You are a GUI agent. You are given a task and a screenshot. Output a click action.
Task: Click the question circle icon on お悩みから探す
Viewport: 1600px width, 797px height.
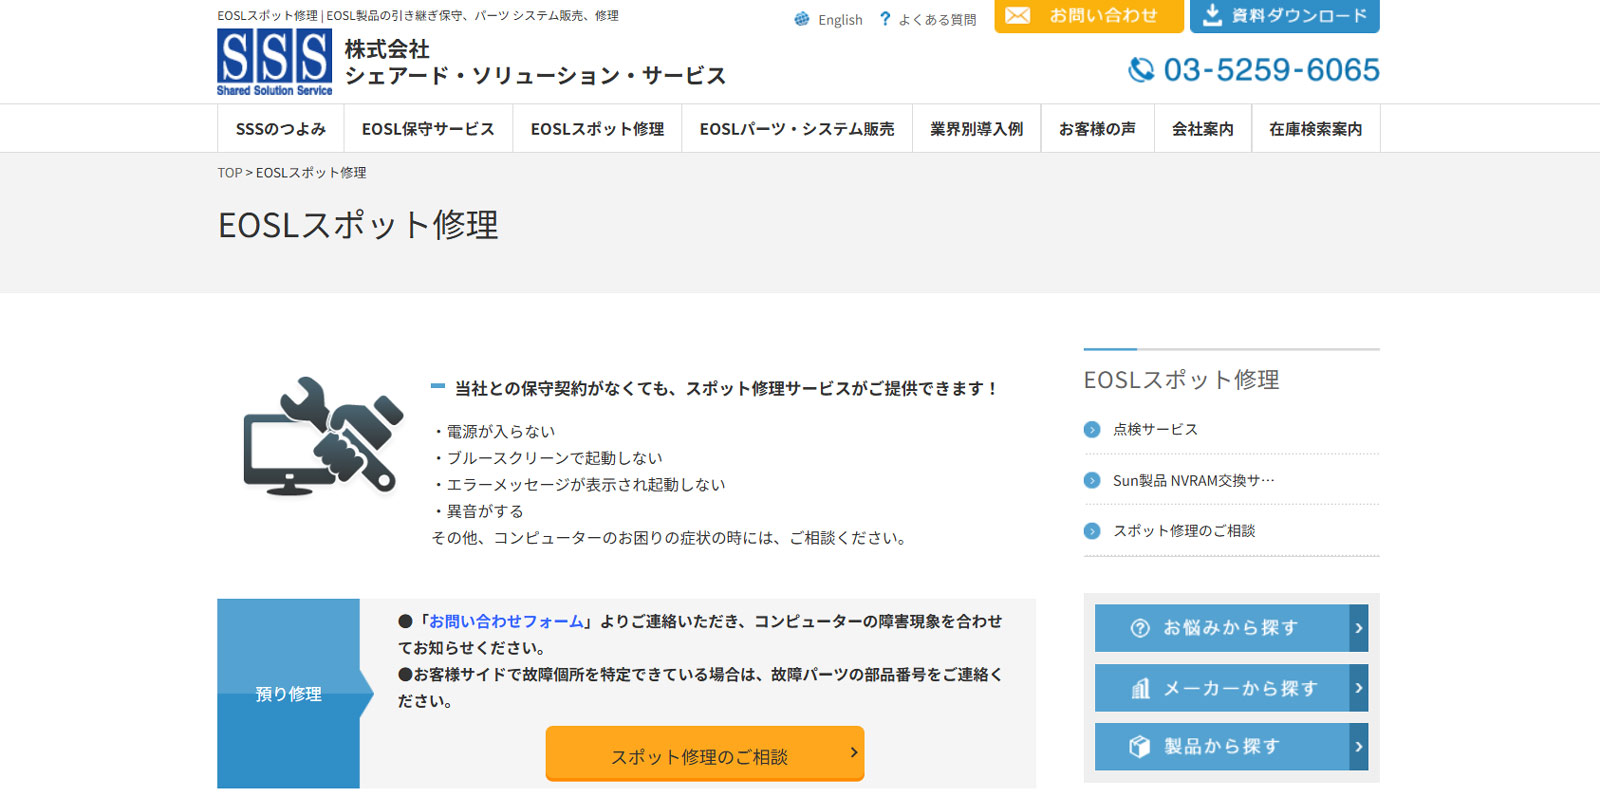(x=1140, y=628)
